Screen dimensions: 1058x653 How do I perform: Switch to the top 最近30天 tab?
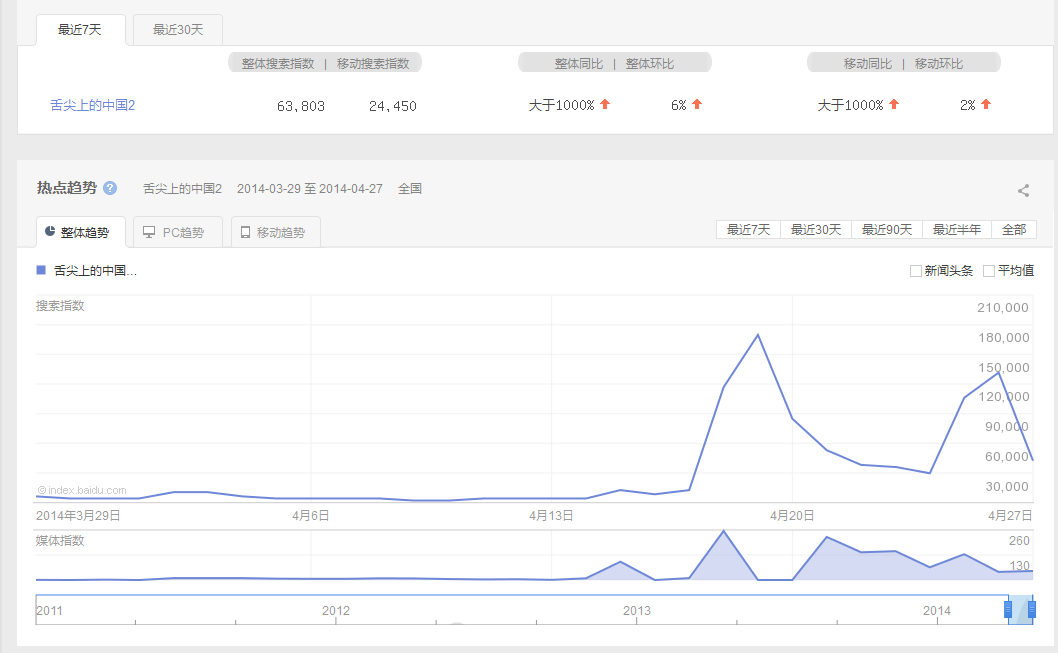click(178, 30)
